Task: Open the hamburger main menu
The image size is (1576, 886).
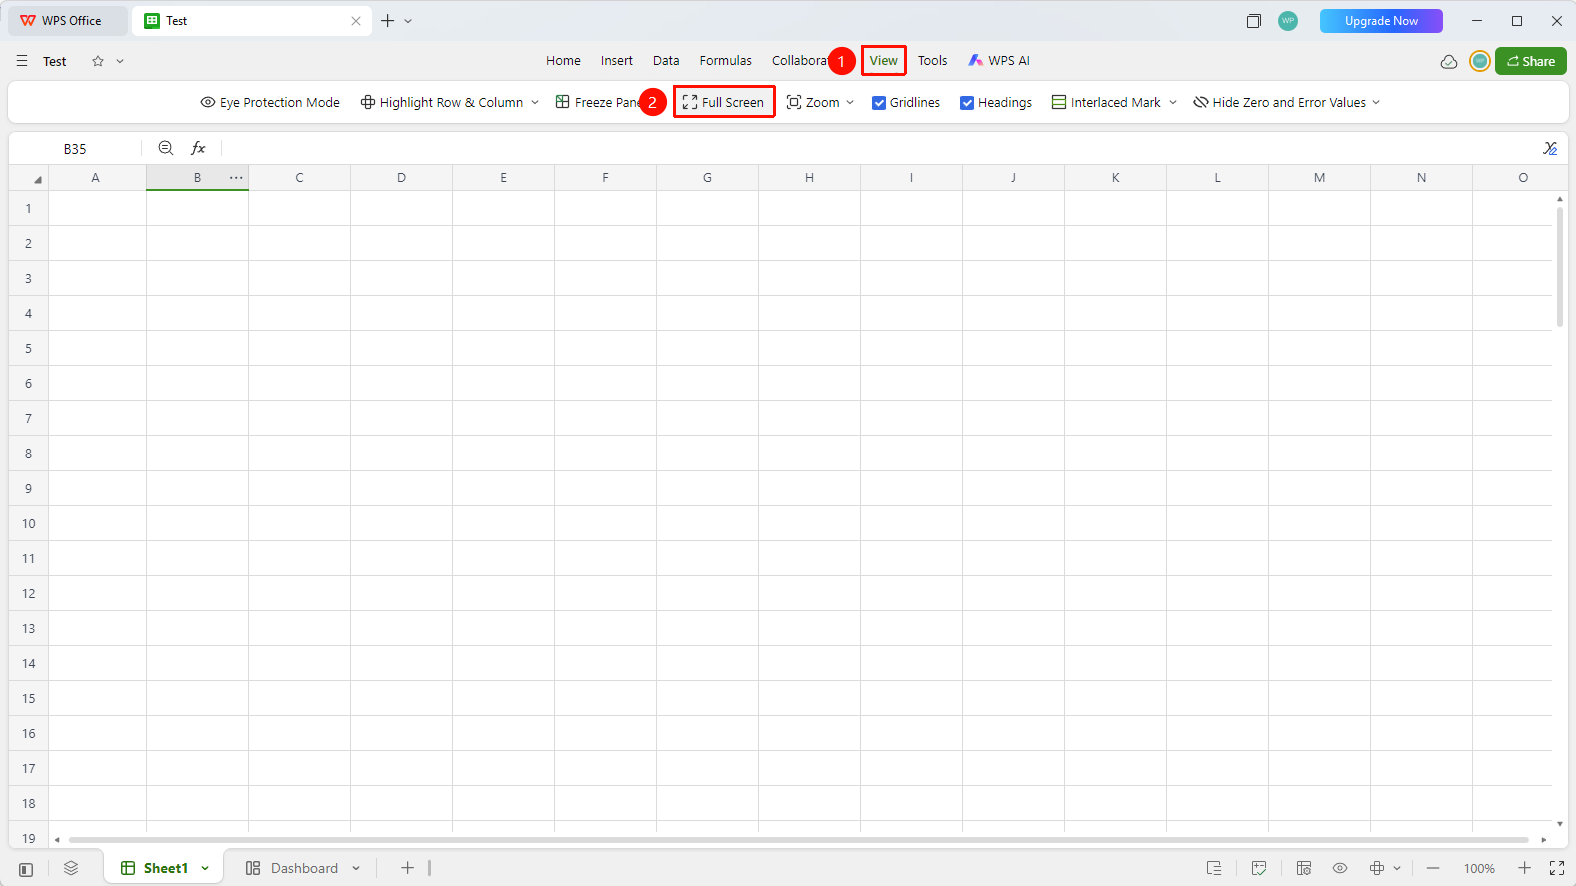Action: pyautogui.click(x=22, y=61)
